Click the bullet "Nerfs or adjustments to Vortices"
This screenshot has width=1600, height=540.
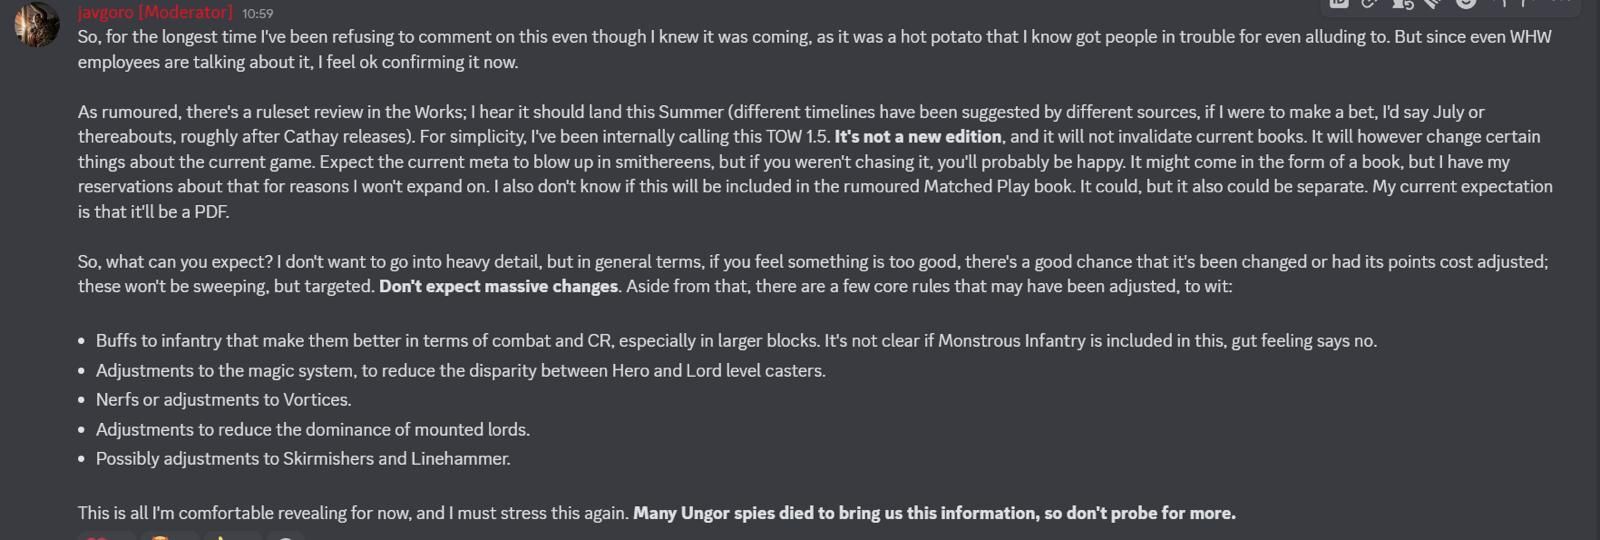(223, 400)
